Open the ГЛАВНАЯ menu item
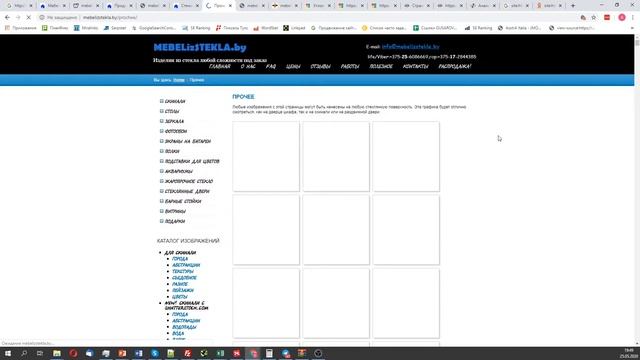 pos(220,66)
